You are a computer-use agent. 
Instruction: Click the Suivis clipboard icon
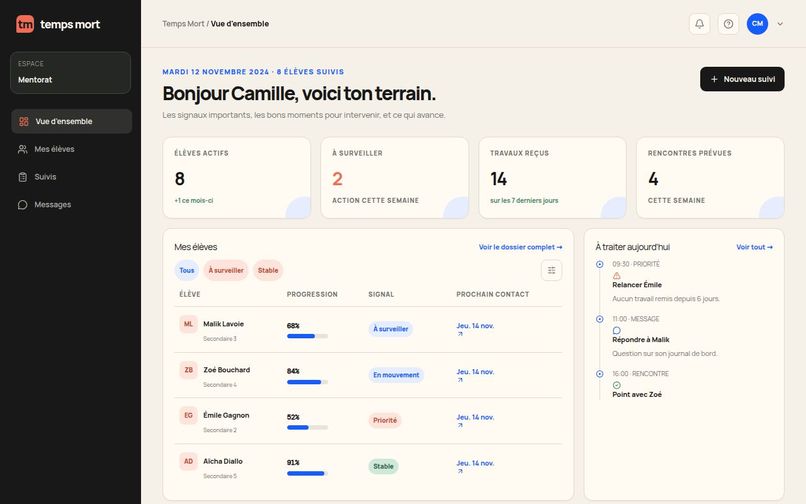pos(23,177)
